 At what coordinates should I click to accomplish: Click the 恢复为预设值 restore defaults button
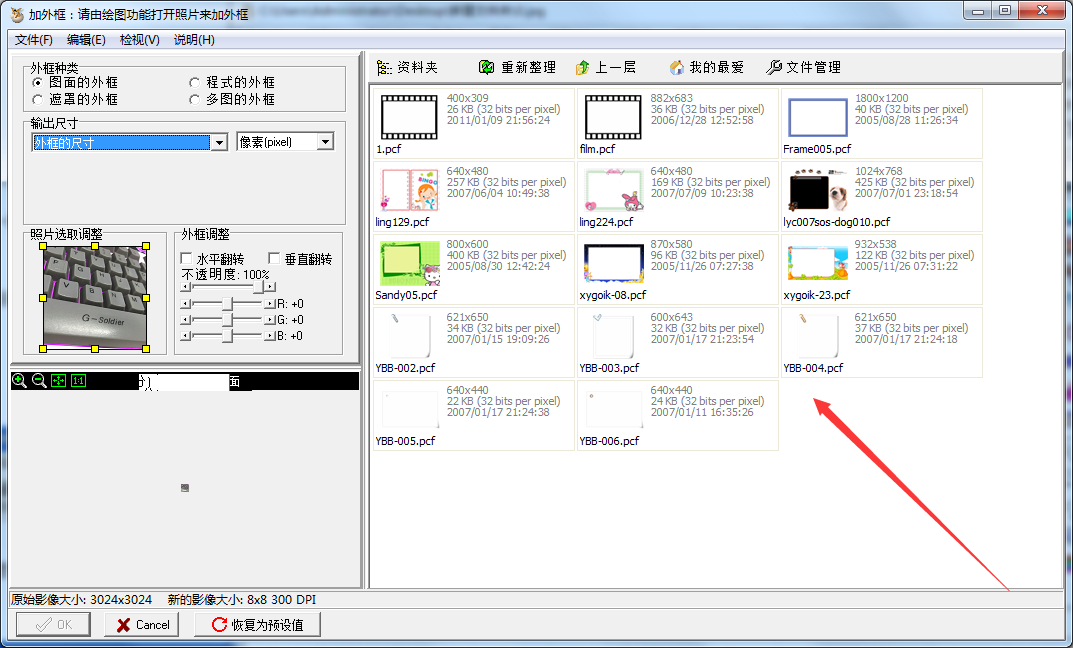[256, 624]
